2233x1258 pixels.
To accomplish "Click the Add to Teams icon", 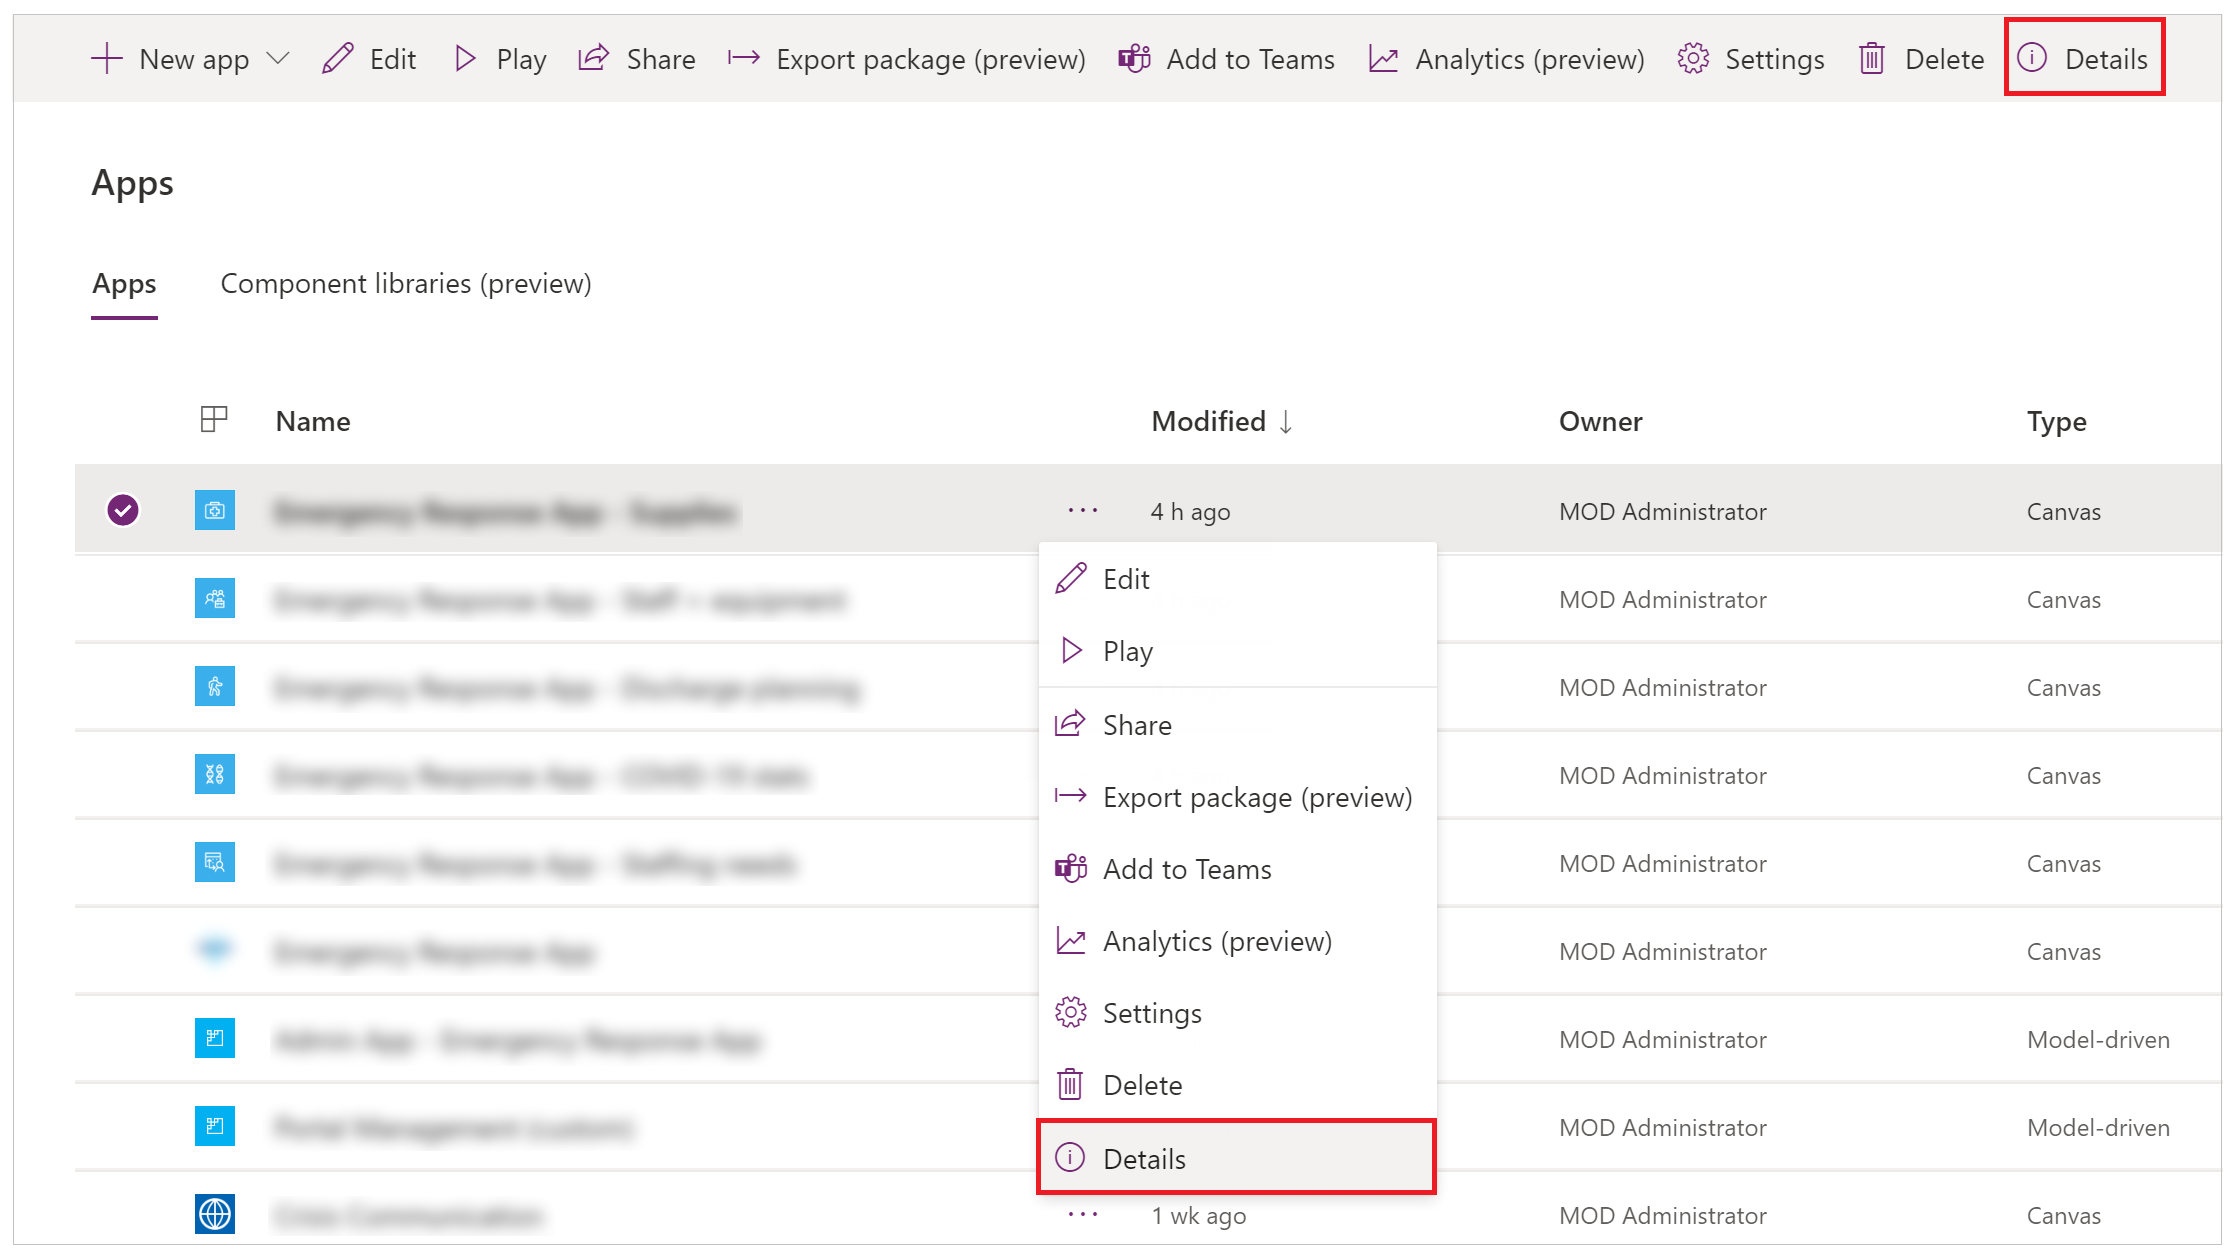I will click(x=1069, y=868).
